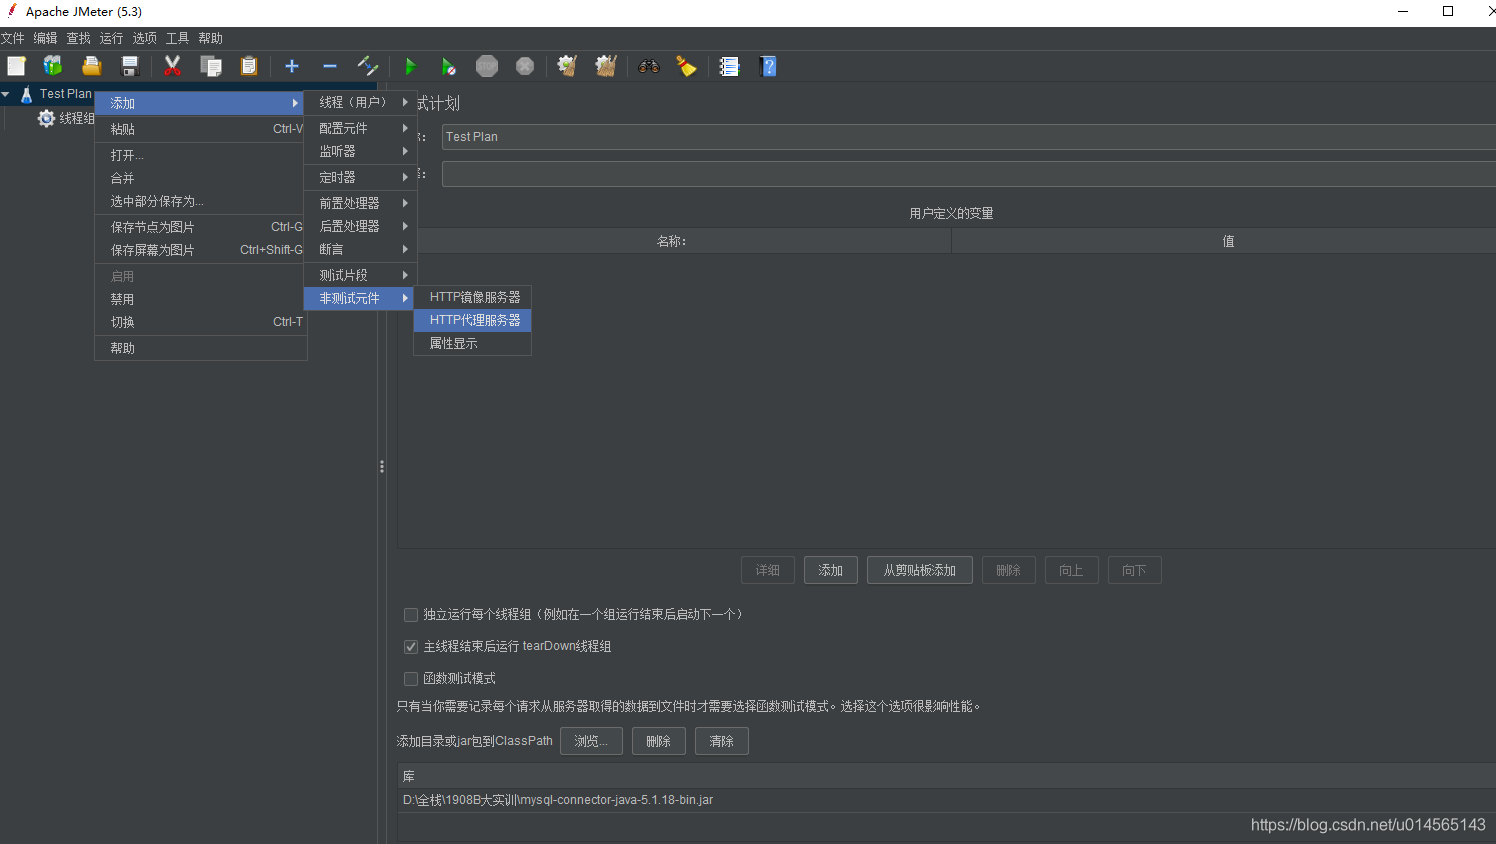Click Start no pauses icon
The height and width of the screenshot is (844, 1496).
click(x=448, y=66)
